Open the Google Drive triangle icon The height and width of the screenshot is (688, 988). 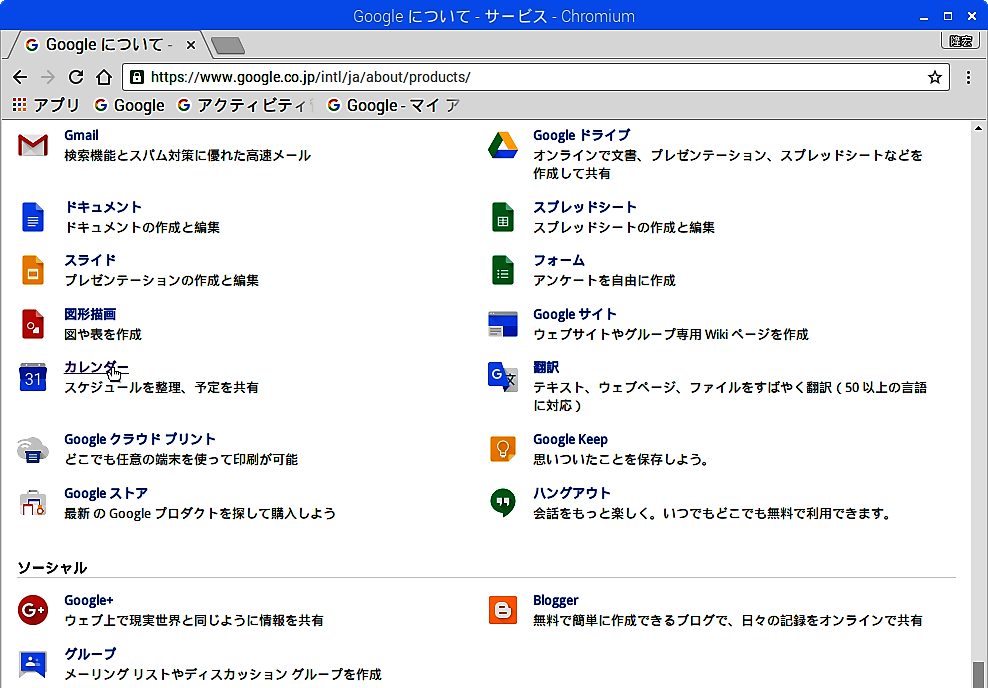click(502, 146)
